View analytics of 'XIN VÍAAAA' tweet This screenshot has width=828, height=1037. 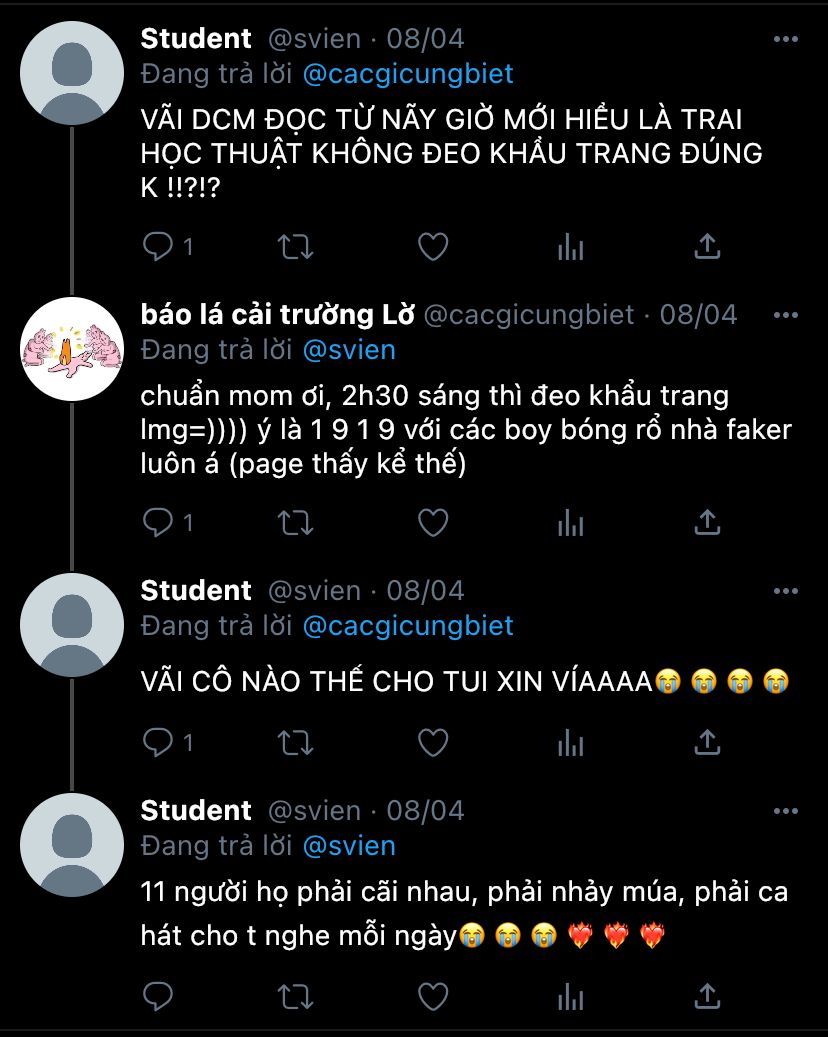tap(571, 743)
